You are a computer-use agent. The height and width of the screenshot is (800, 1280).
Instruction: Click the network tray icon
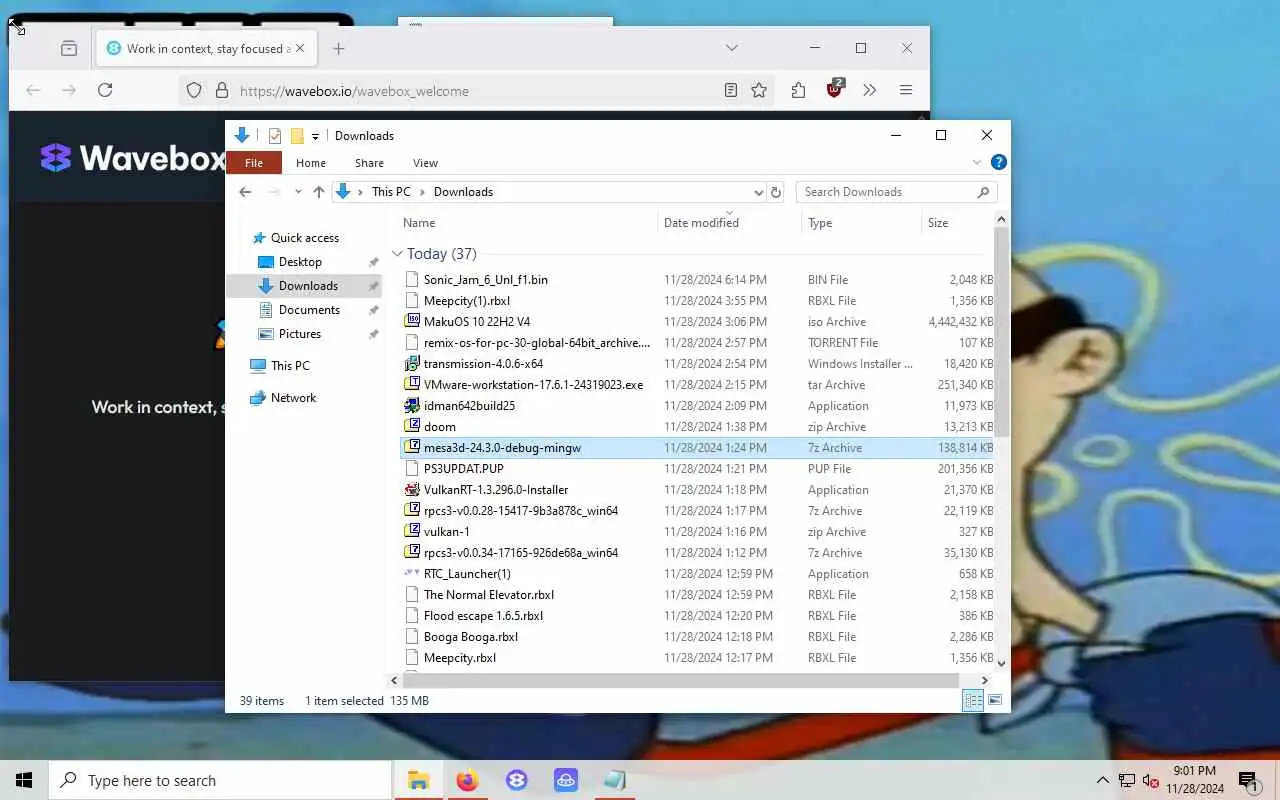[1127, 780]
